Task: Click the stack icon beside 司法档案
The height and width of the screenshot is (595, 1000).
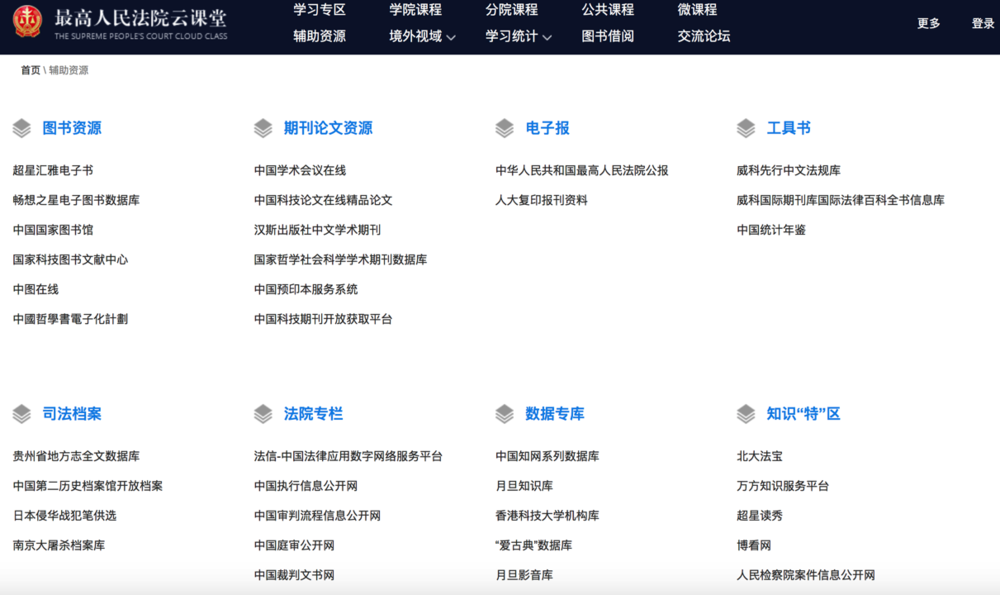Action: (22, 414)
